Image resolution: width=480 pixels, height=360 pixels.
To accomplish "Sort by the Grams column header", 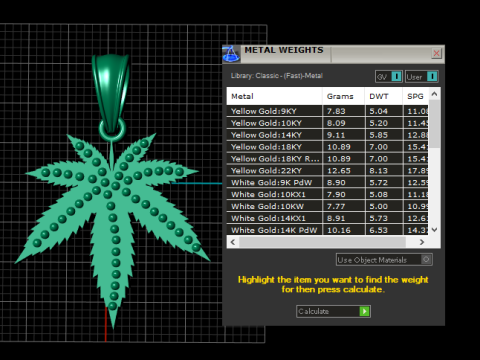I will (343, 96).
